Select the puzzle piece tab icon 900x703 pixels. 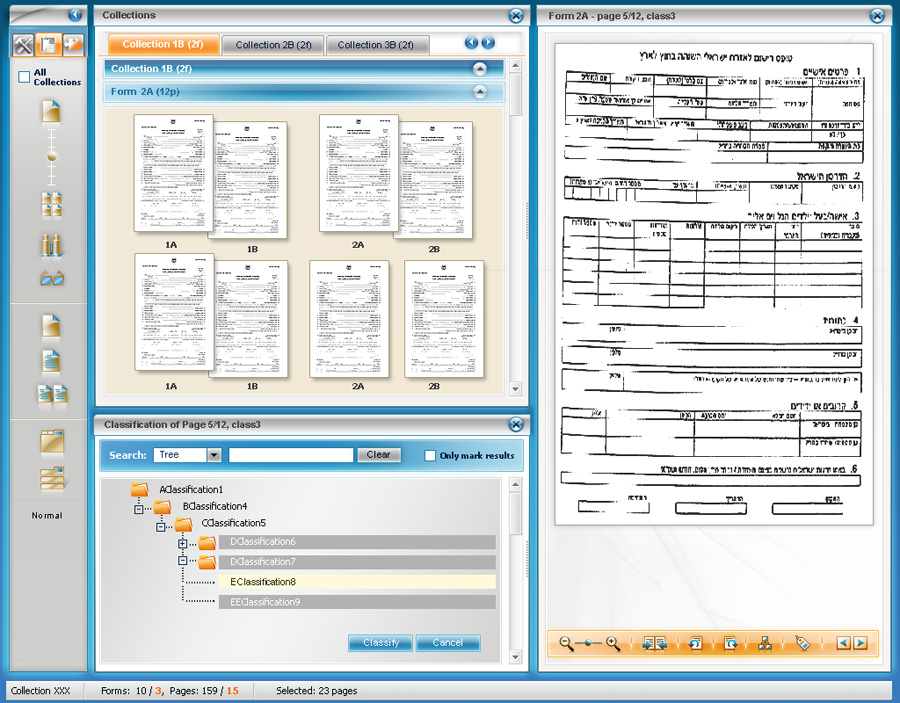point(73,44)
